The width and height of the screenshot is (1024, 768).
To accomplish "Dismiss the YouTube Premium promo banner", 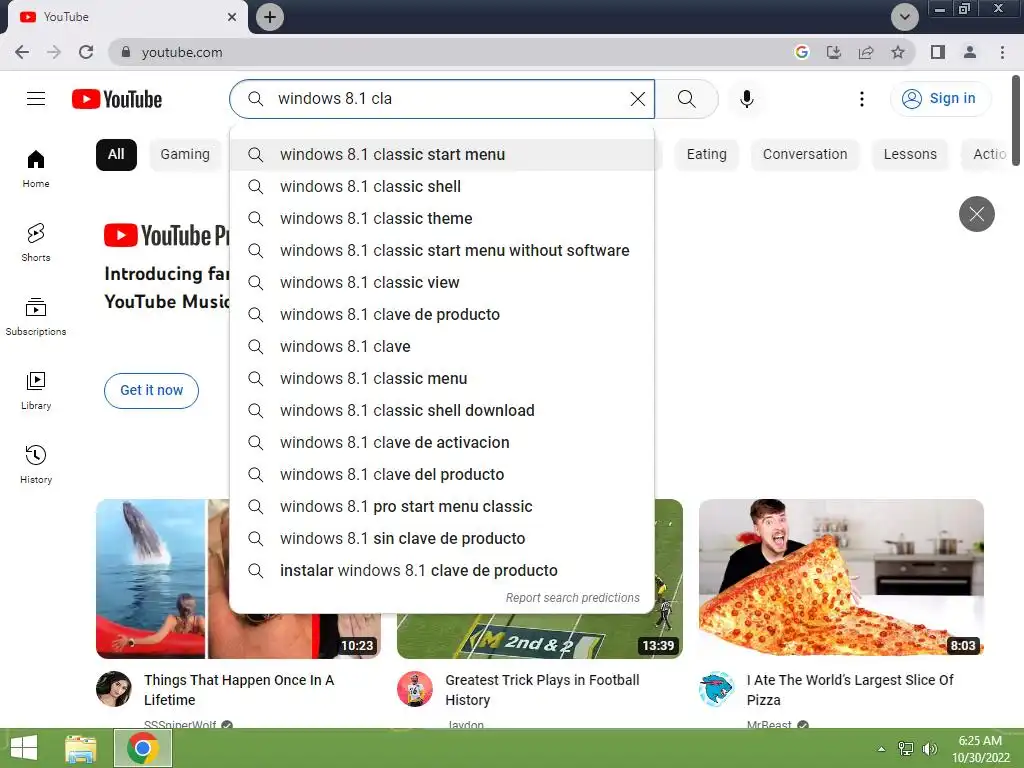I will 976,214.
